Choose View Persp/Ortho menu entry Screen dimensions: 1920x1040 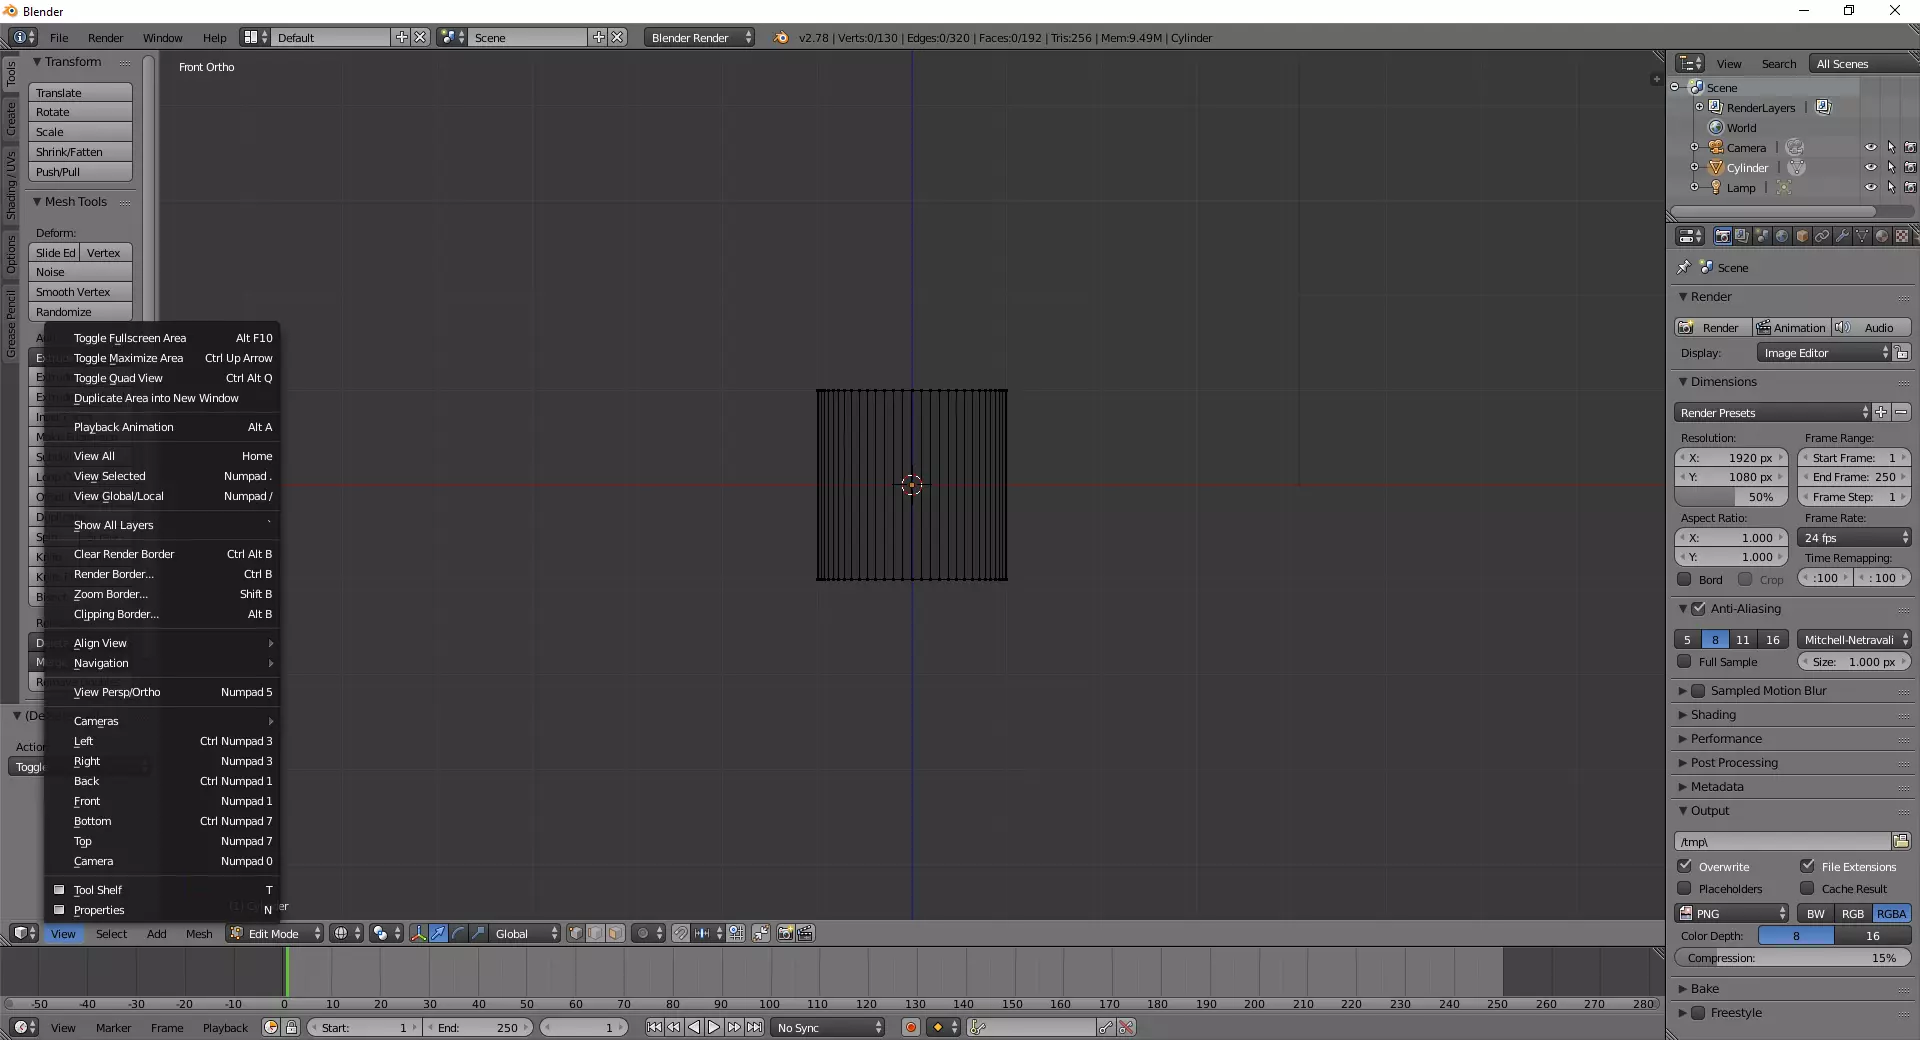pyautogui.click(x=162, y=692)
